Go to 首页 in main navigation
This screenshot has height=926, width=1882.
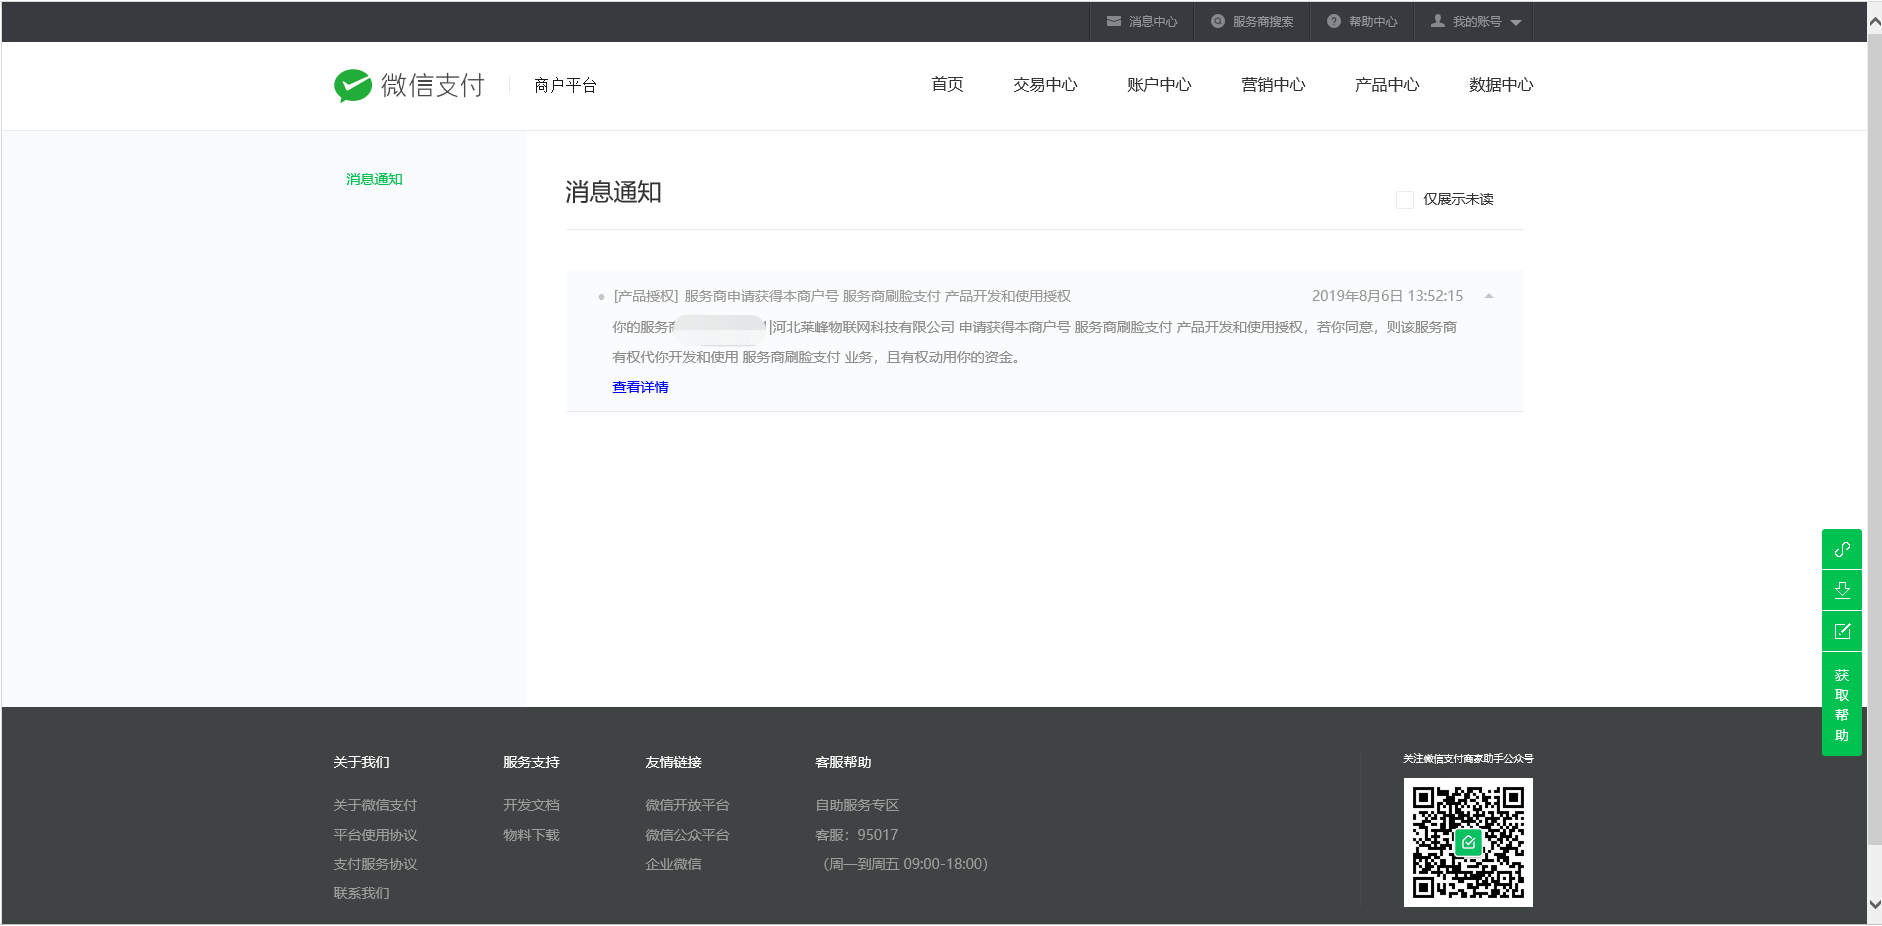pos(946,85)
